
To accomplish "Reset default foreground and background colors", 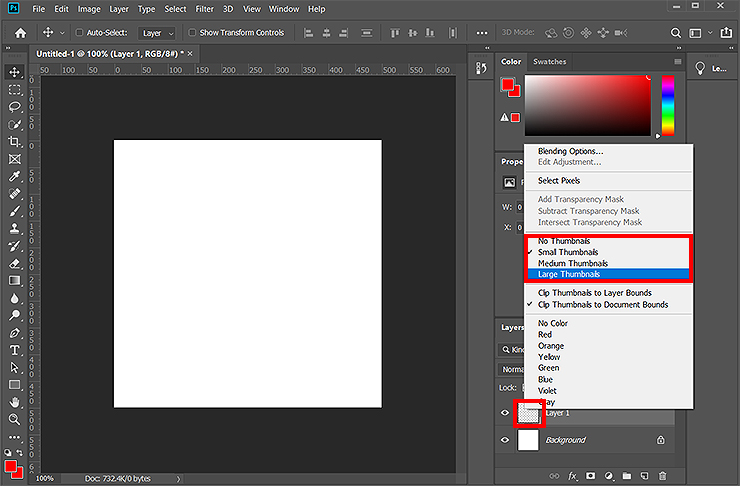I will [8, 452].
